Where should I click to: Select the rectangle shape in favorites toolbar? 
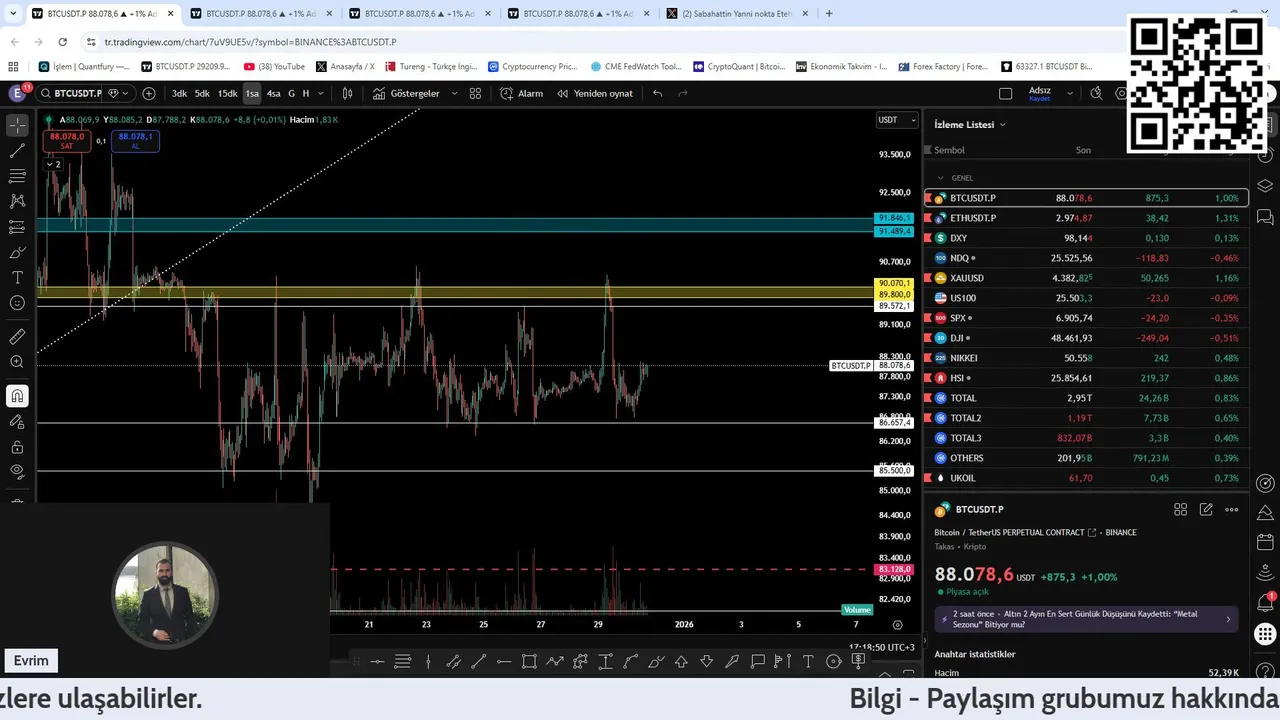(529, 661)
